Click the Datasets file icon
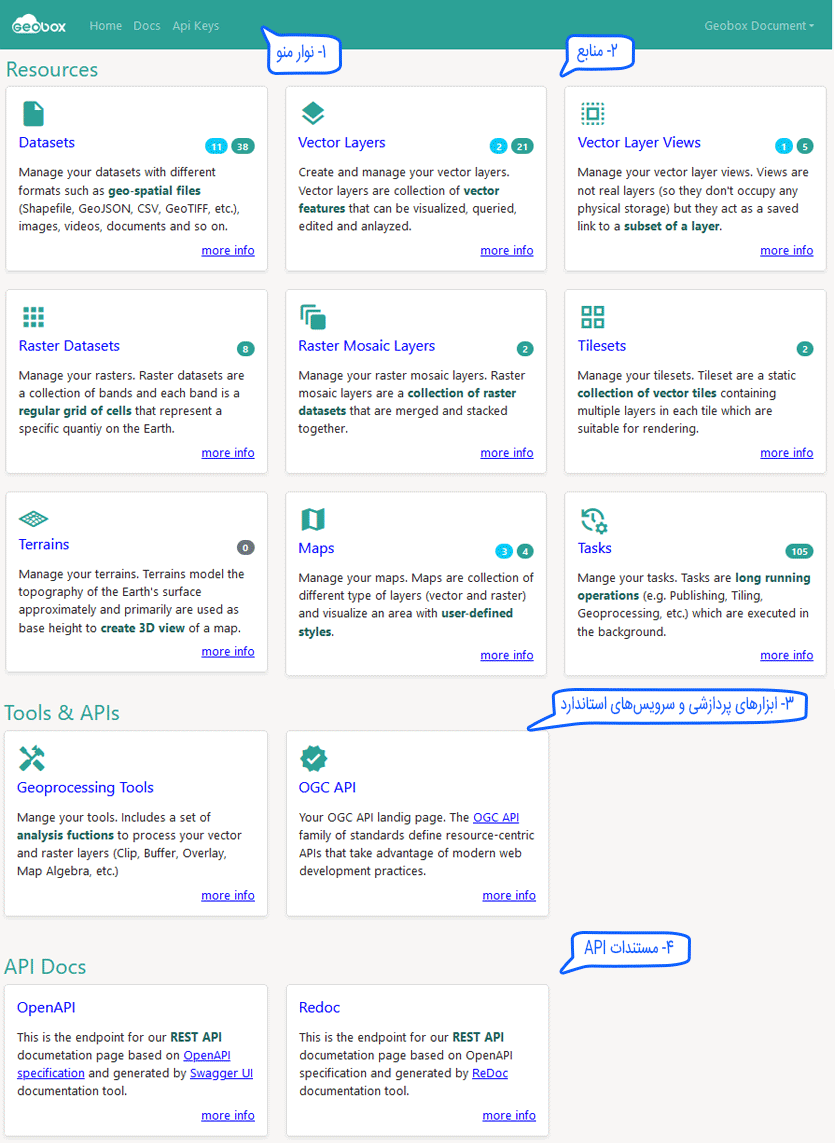The image size is (835, 1143). pos(33,113)
